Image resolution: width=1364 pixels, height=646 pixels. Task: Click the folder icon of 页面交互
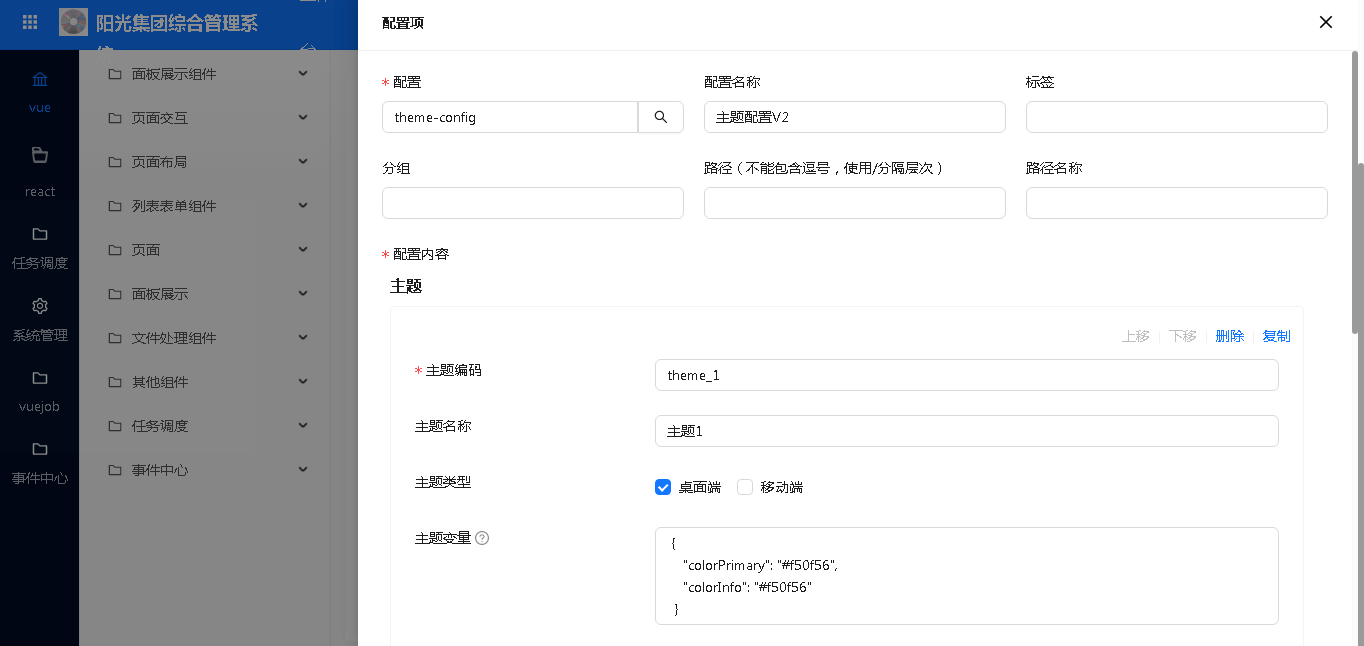click(114, 118)
